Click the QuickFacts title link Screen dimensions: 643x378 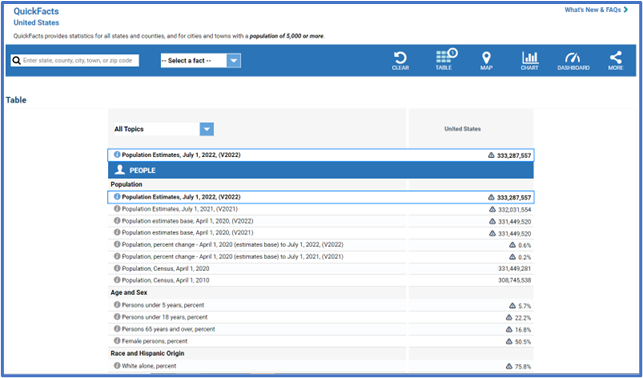[36, 11]
